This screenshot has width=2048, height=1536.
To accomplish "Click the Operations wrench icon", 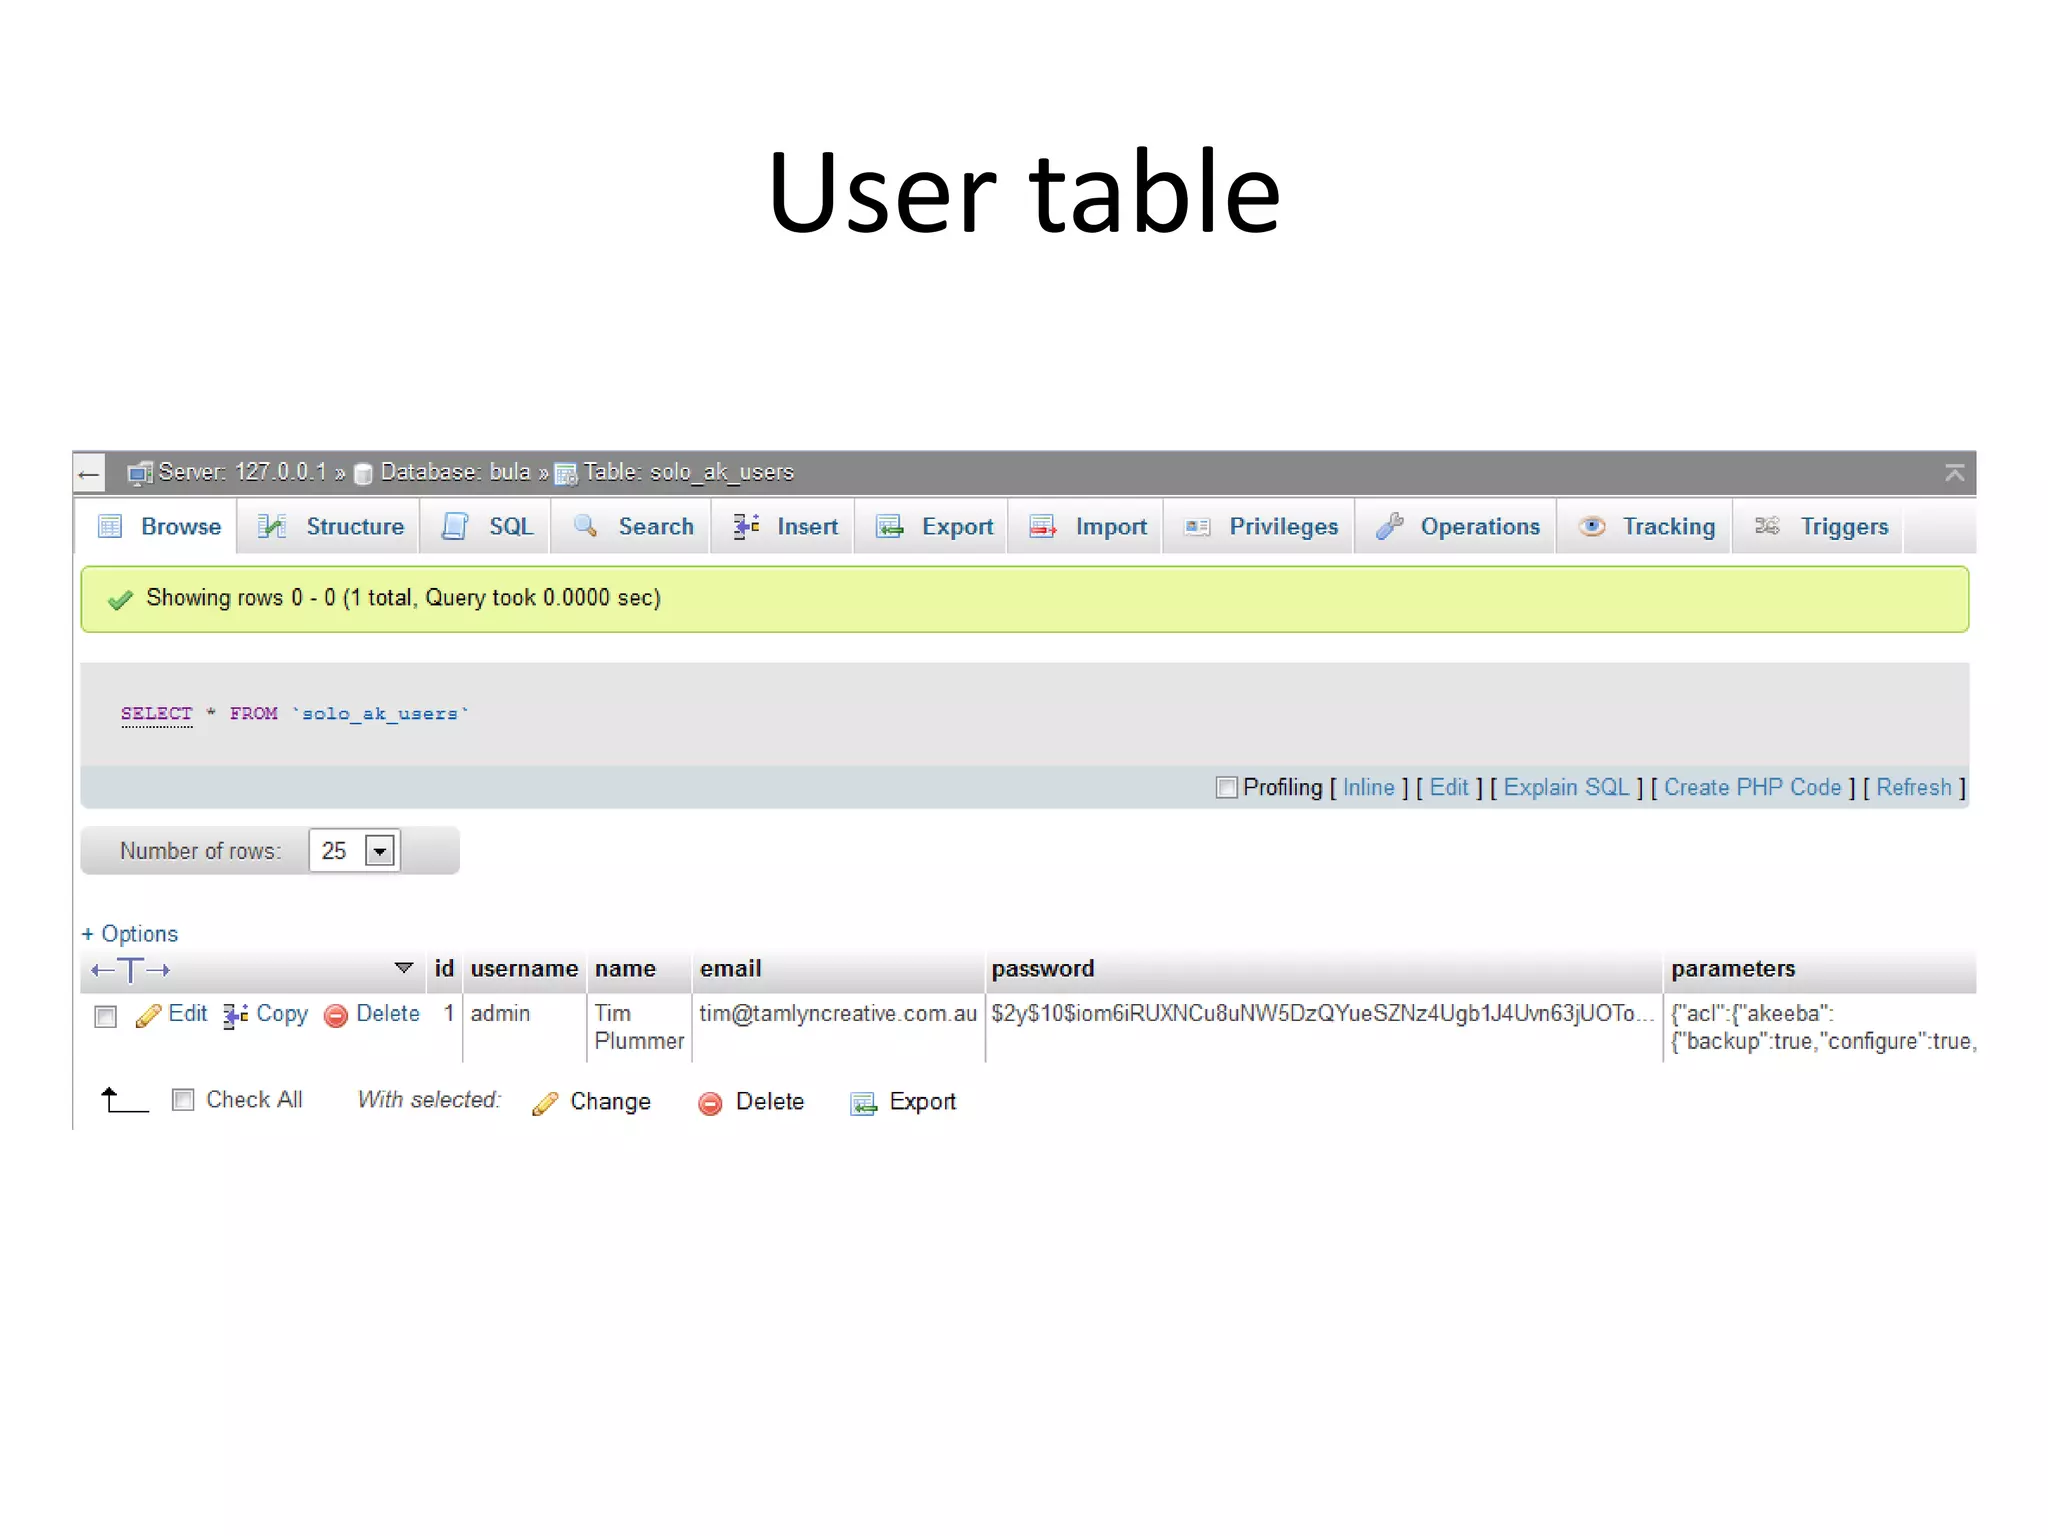I will [x=1389, y=526].
